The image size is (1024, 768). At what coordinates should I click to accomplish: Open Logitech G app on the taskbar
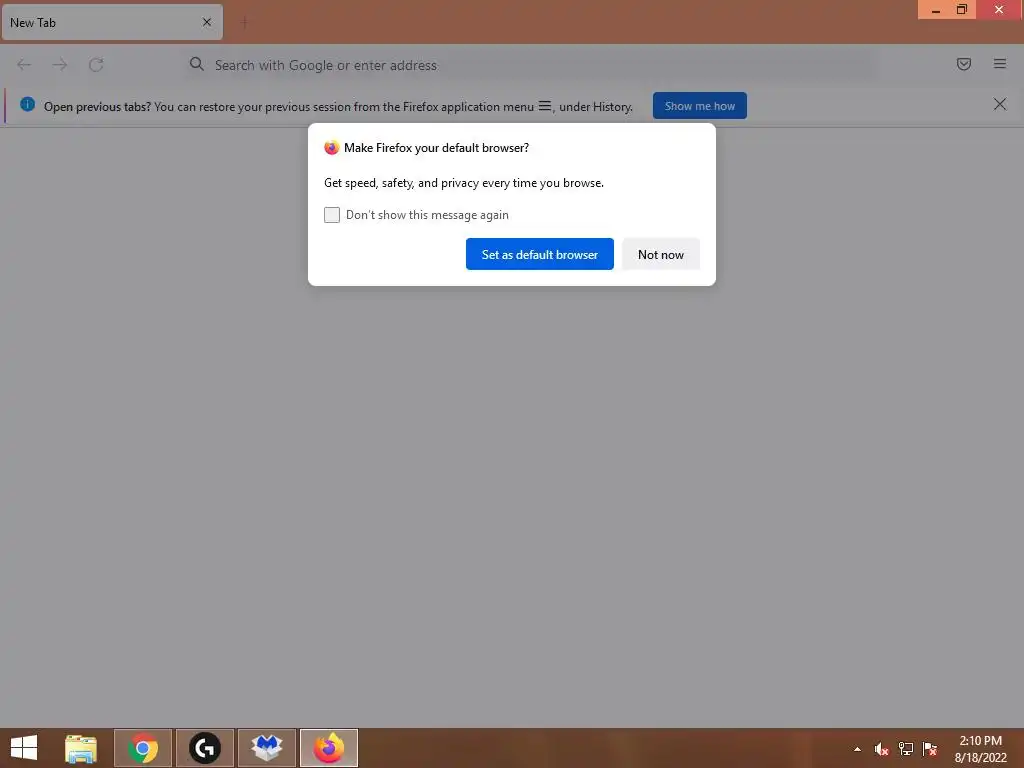point(205,748)
